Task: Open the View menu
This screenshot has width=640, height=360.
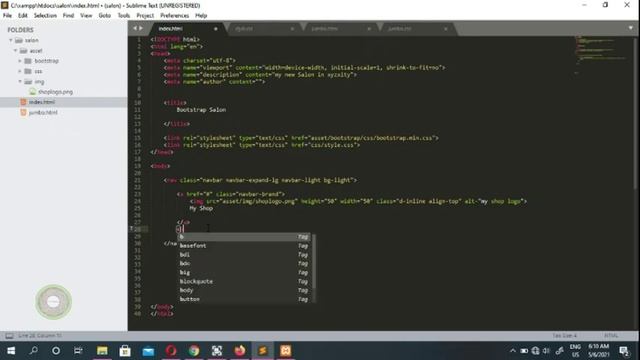Action: click(x=86, y=16)
